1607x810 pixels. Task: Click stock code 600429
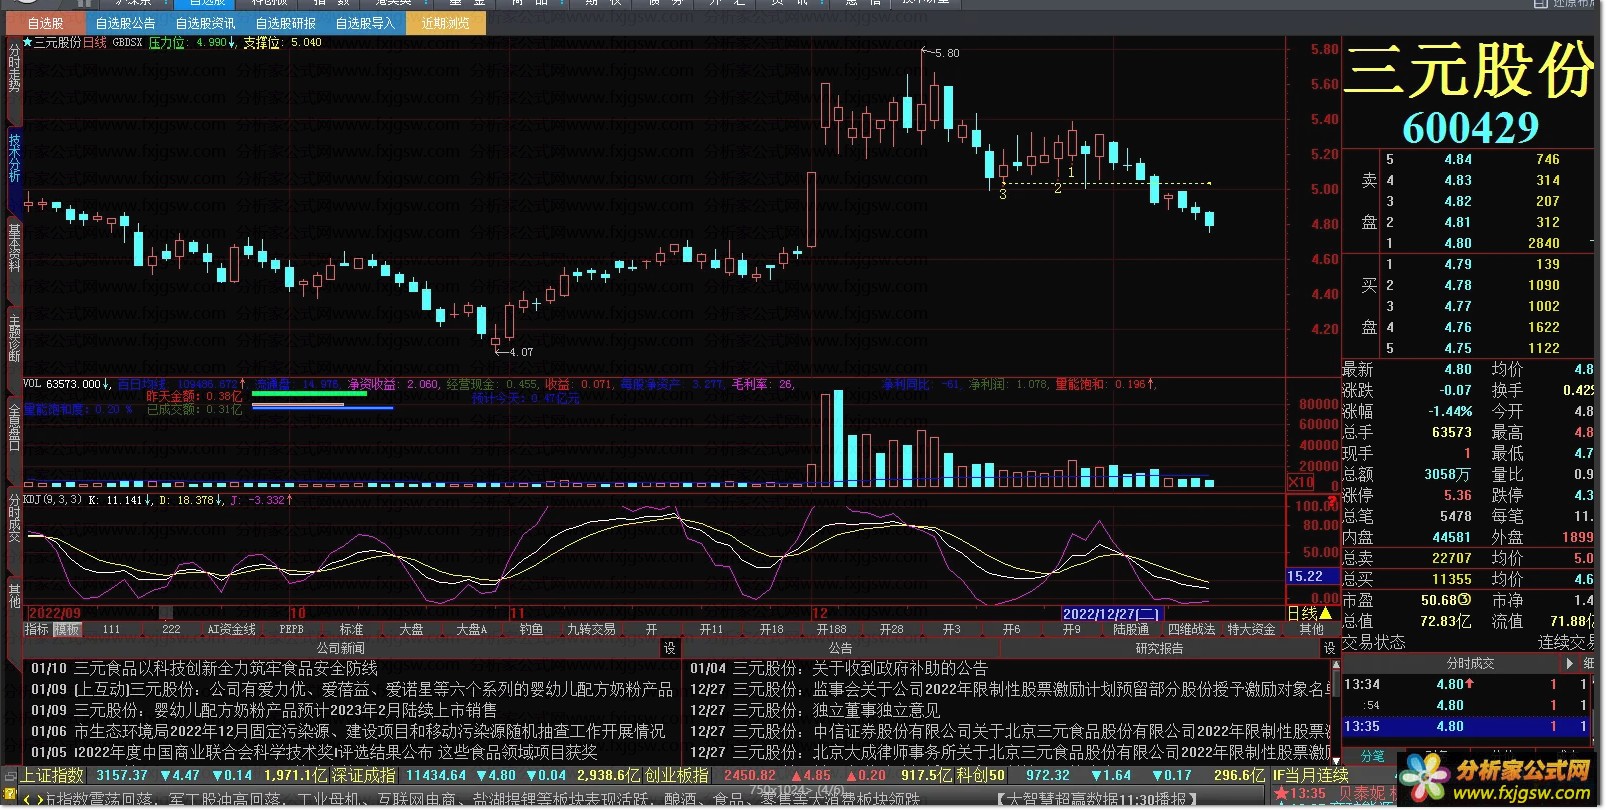coord(1470,128)
